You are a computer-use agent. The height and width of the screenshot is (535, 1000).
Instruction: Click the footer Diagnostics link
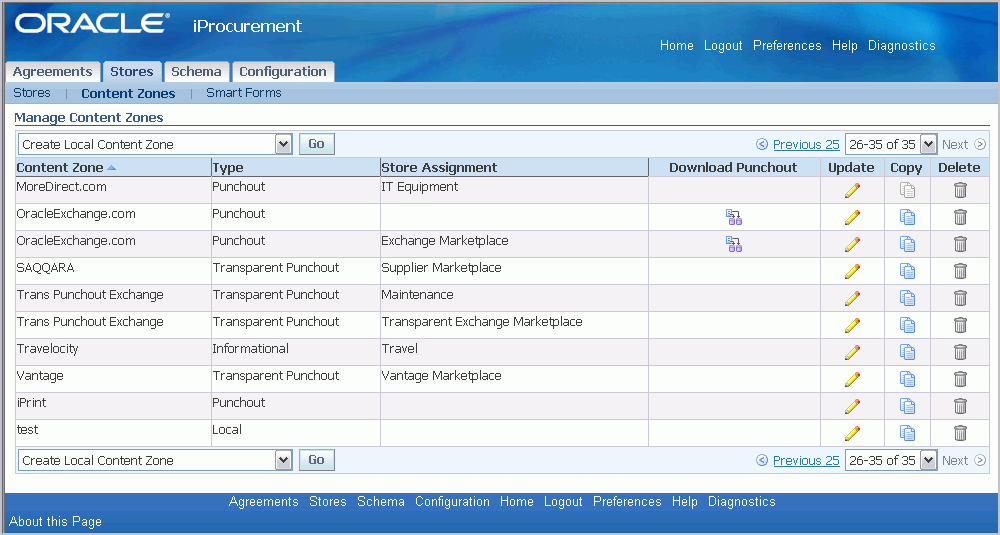click(742, 502)
